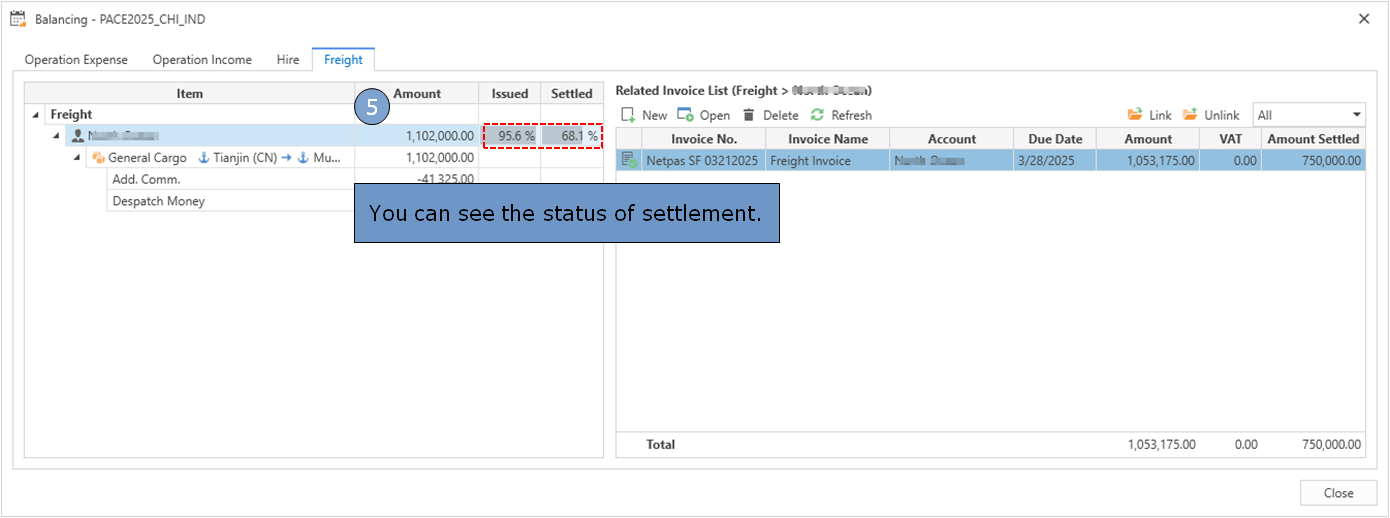The width and height of the screenshot is (1390, 518).
Task: Click the General Cargo item icon
Action: coord(99,158)
